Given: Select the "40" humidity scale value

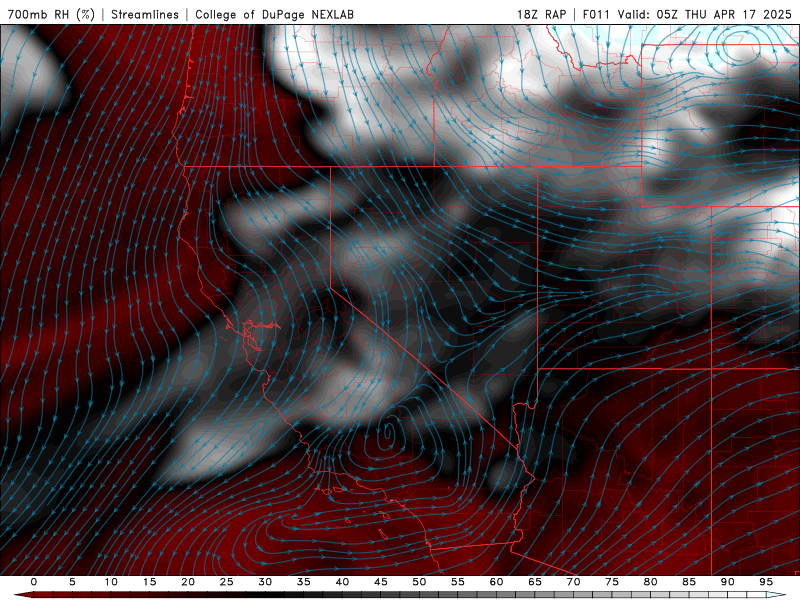Looking at the screenshot, I should click(342, 582).
